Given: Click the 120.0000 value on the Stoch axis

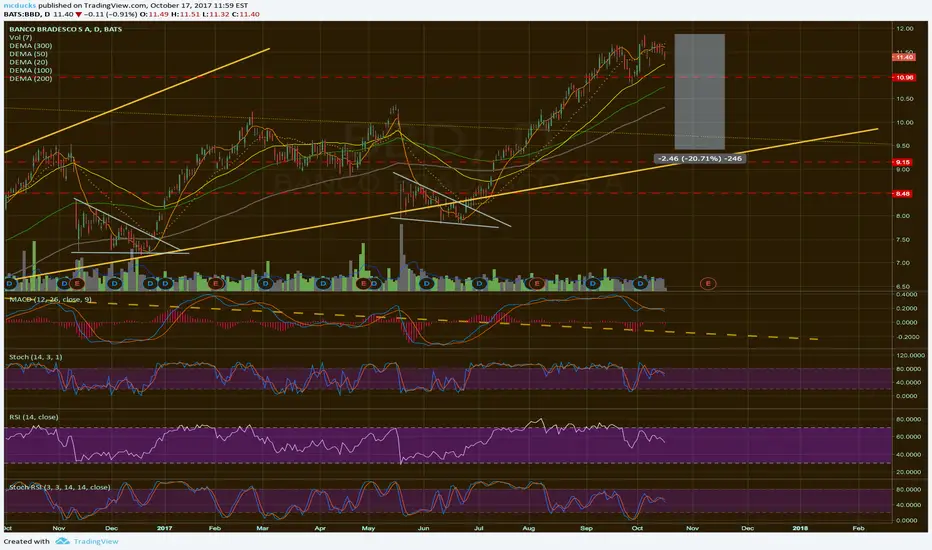Looking at the screenshot, I should [911, 356].
